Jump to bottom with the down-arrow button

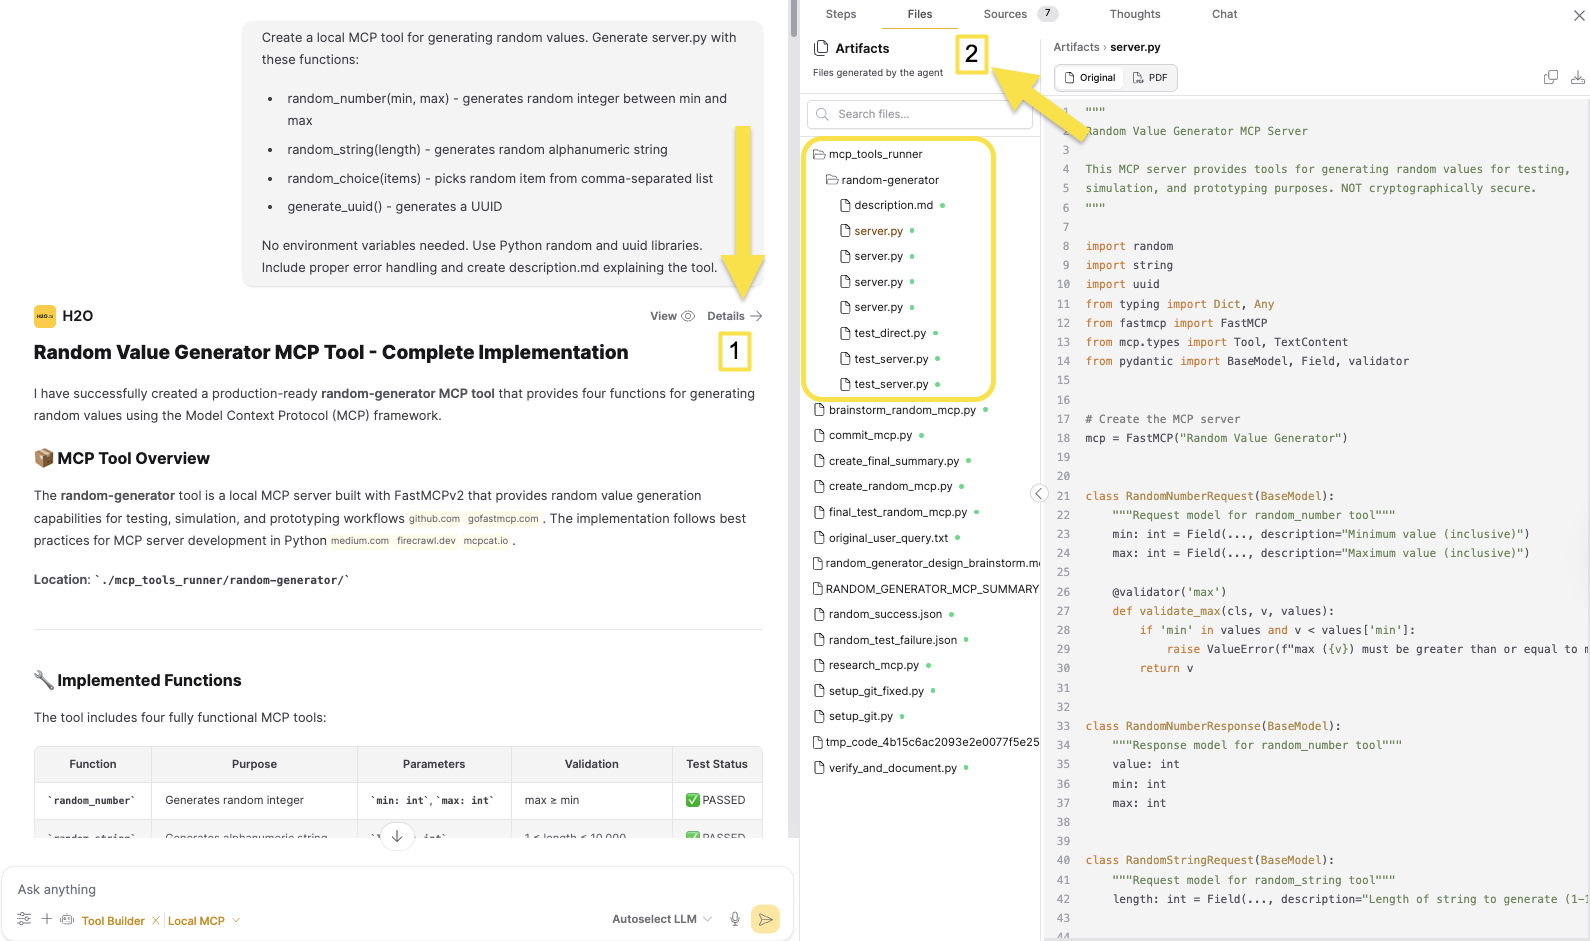coord(397,836)
